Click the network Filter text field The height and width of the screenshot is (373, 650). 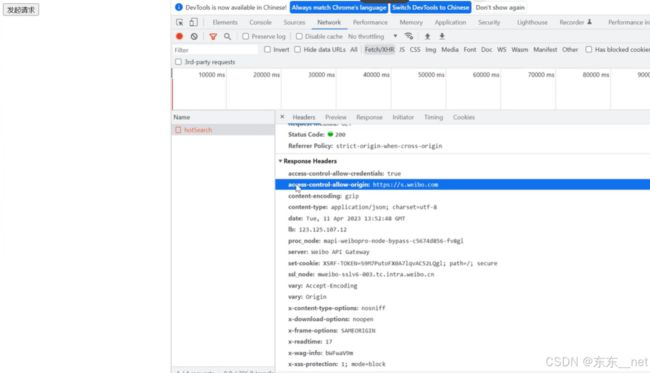[215, 50]
